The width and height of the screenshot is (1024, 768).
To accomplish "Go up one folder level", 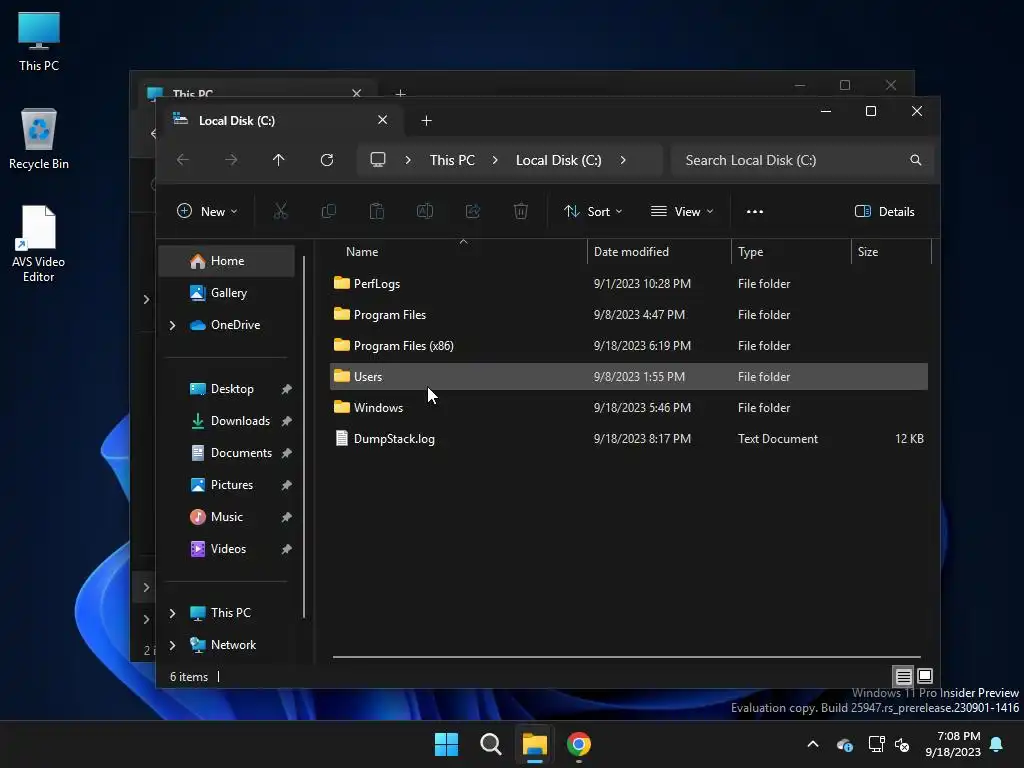I will [279, 160].
